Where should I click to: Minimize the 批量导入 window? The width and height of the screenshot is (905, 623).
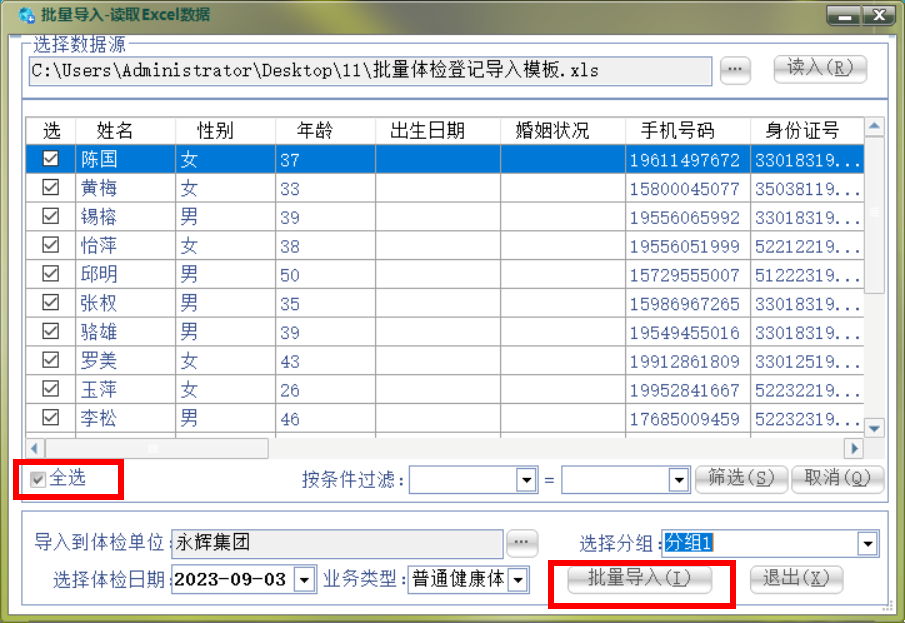844,16
